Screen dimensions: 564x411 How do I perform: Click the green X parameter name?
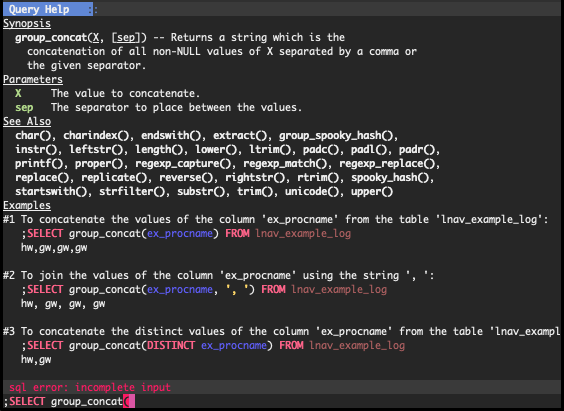[x=18, y=93]
